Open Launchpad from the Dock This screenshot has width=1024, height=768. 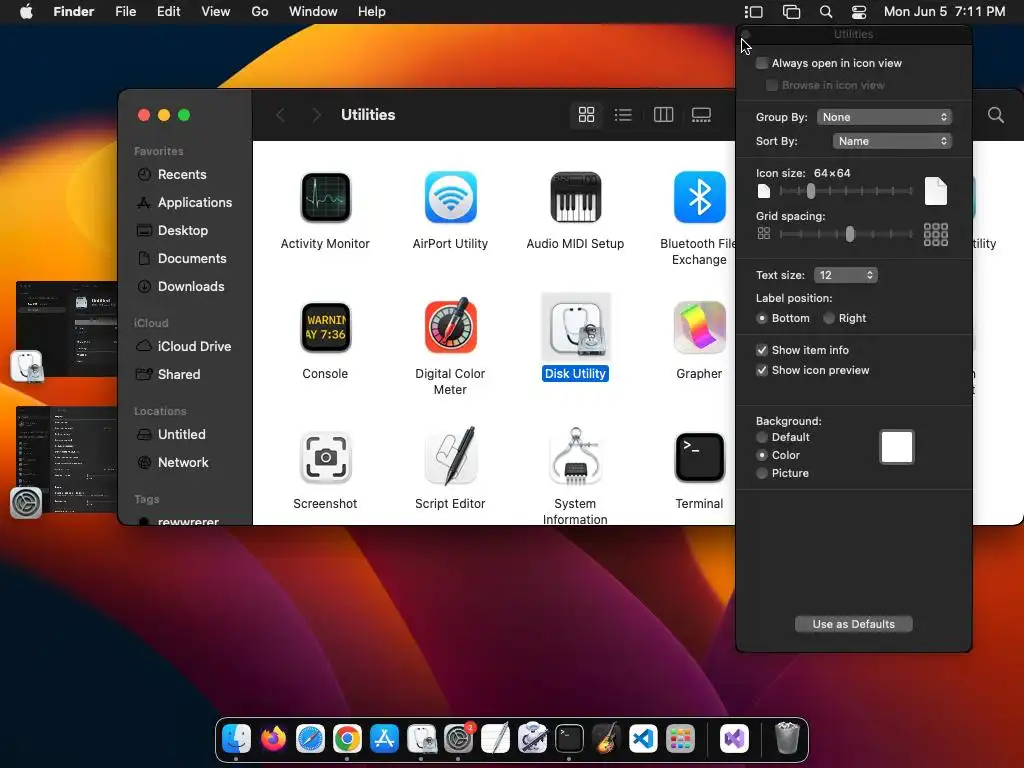680,739
